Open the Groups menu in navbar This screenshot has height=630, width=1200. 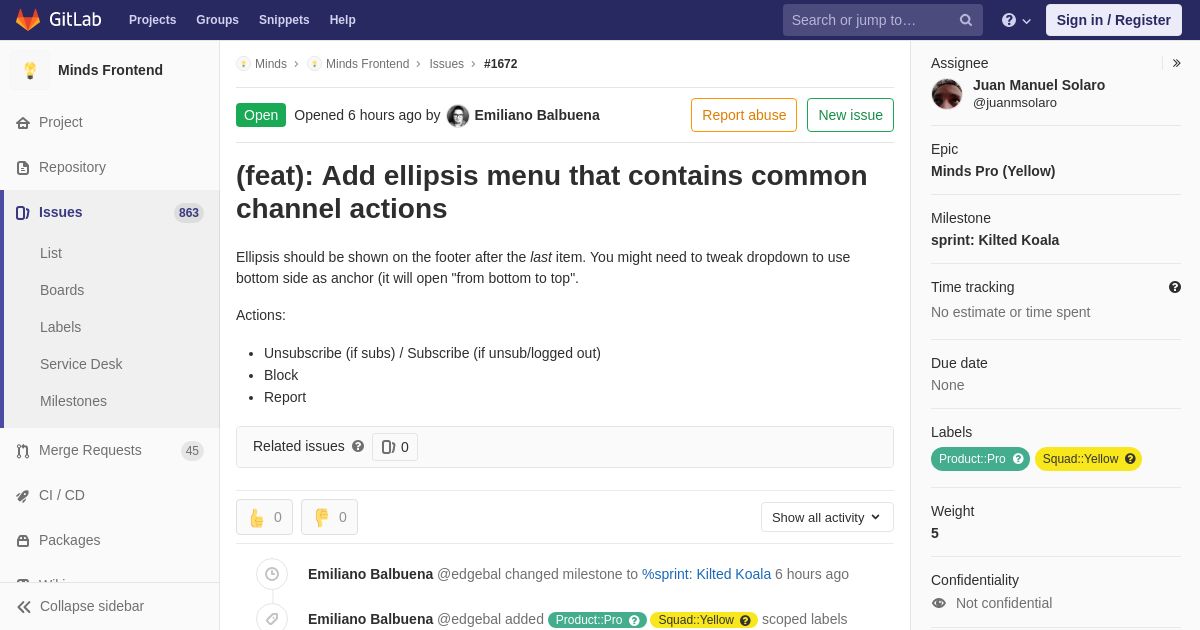(x=217, y=20)
